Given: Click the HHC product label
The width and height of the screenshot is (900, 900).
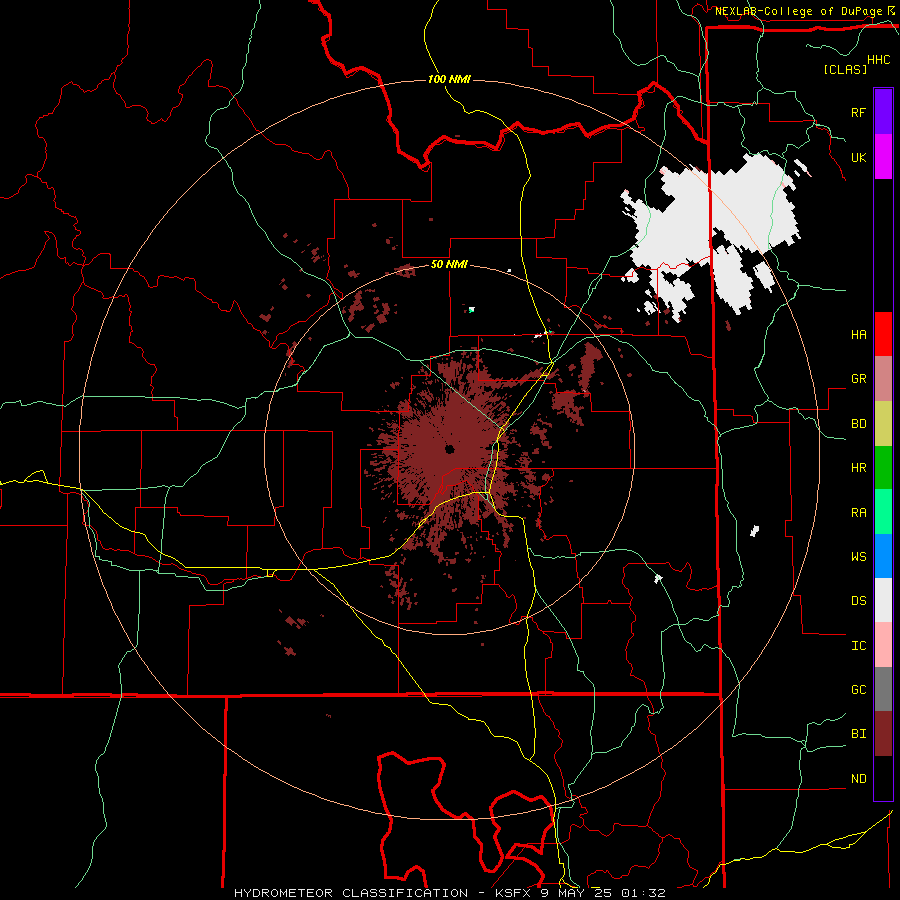Looking at the screenshot, I should pos(879,60).
